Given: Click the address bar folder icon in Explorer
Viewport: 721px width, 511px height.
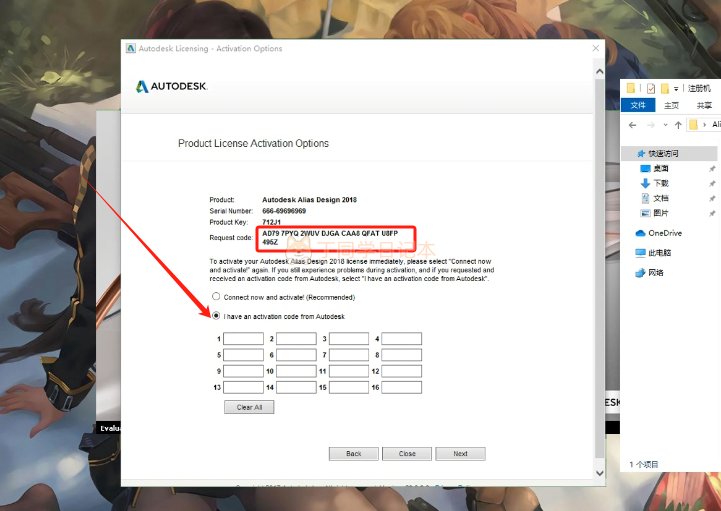Looking at the screenshot, I should pyautogui.click(x=693, y=125).
